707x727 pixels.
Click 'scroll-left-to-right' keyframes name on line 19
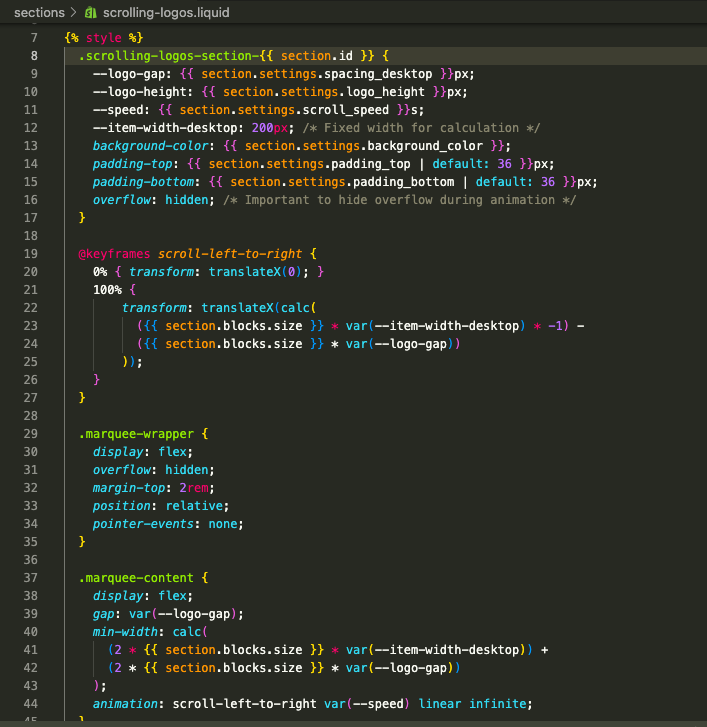coord(230,254)
